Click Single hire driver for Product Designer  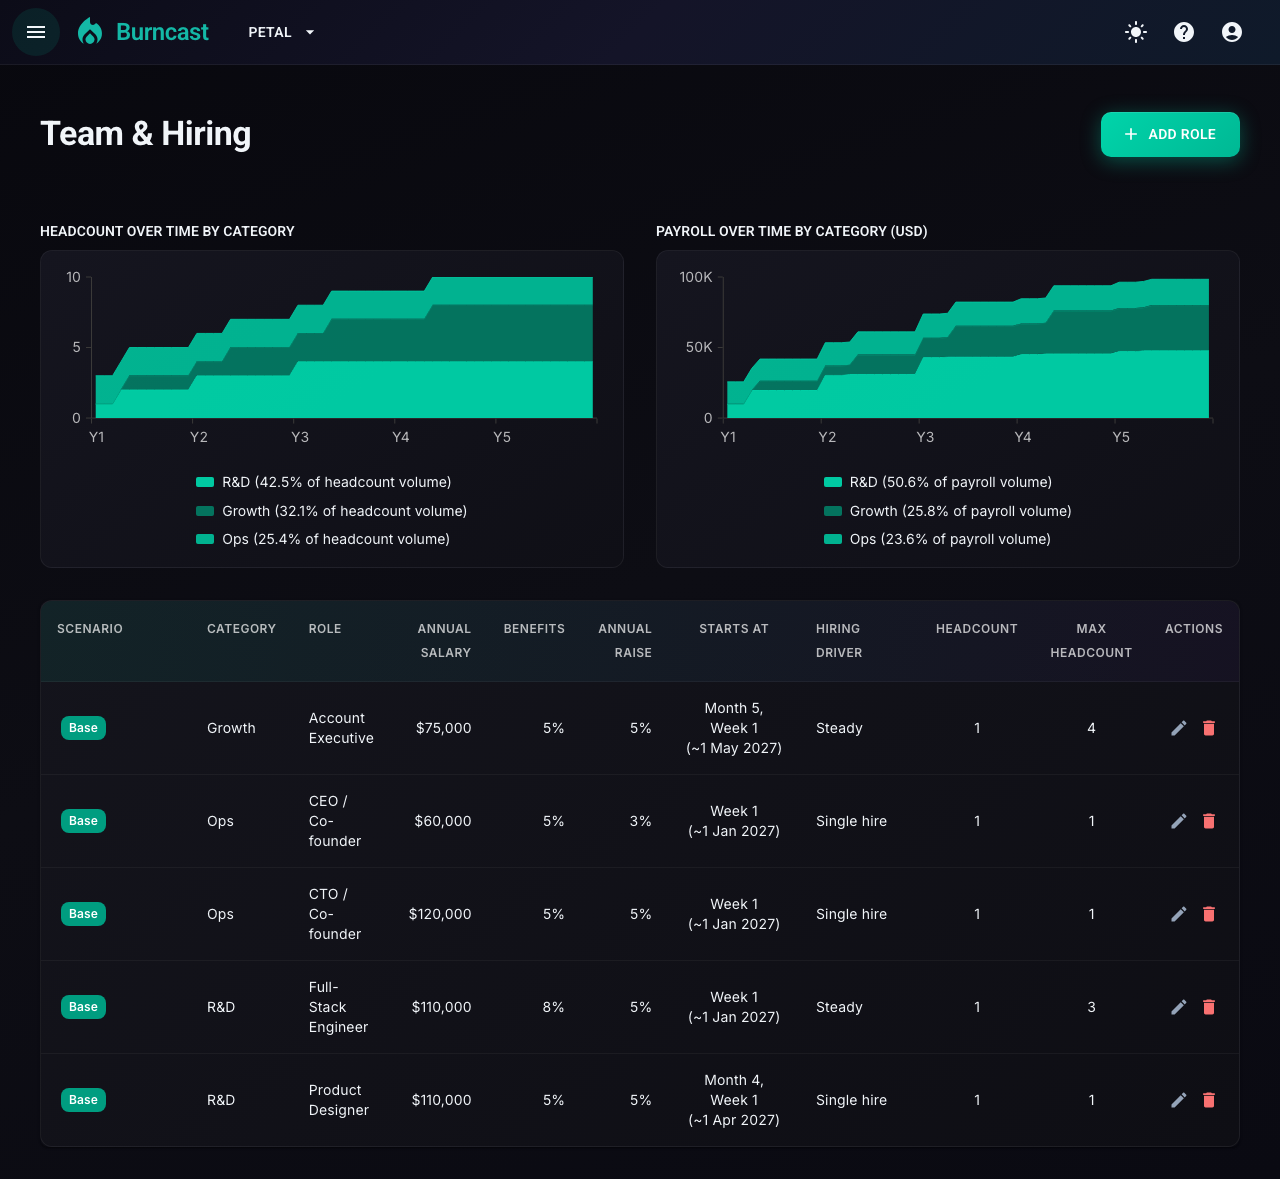point(851,1100)
